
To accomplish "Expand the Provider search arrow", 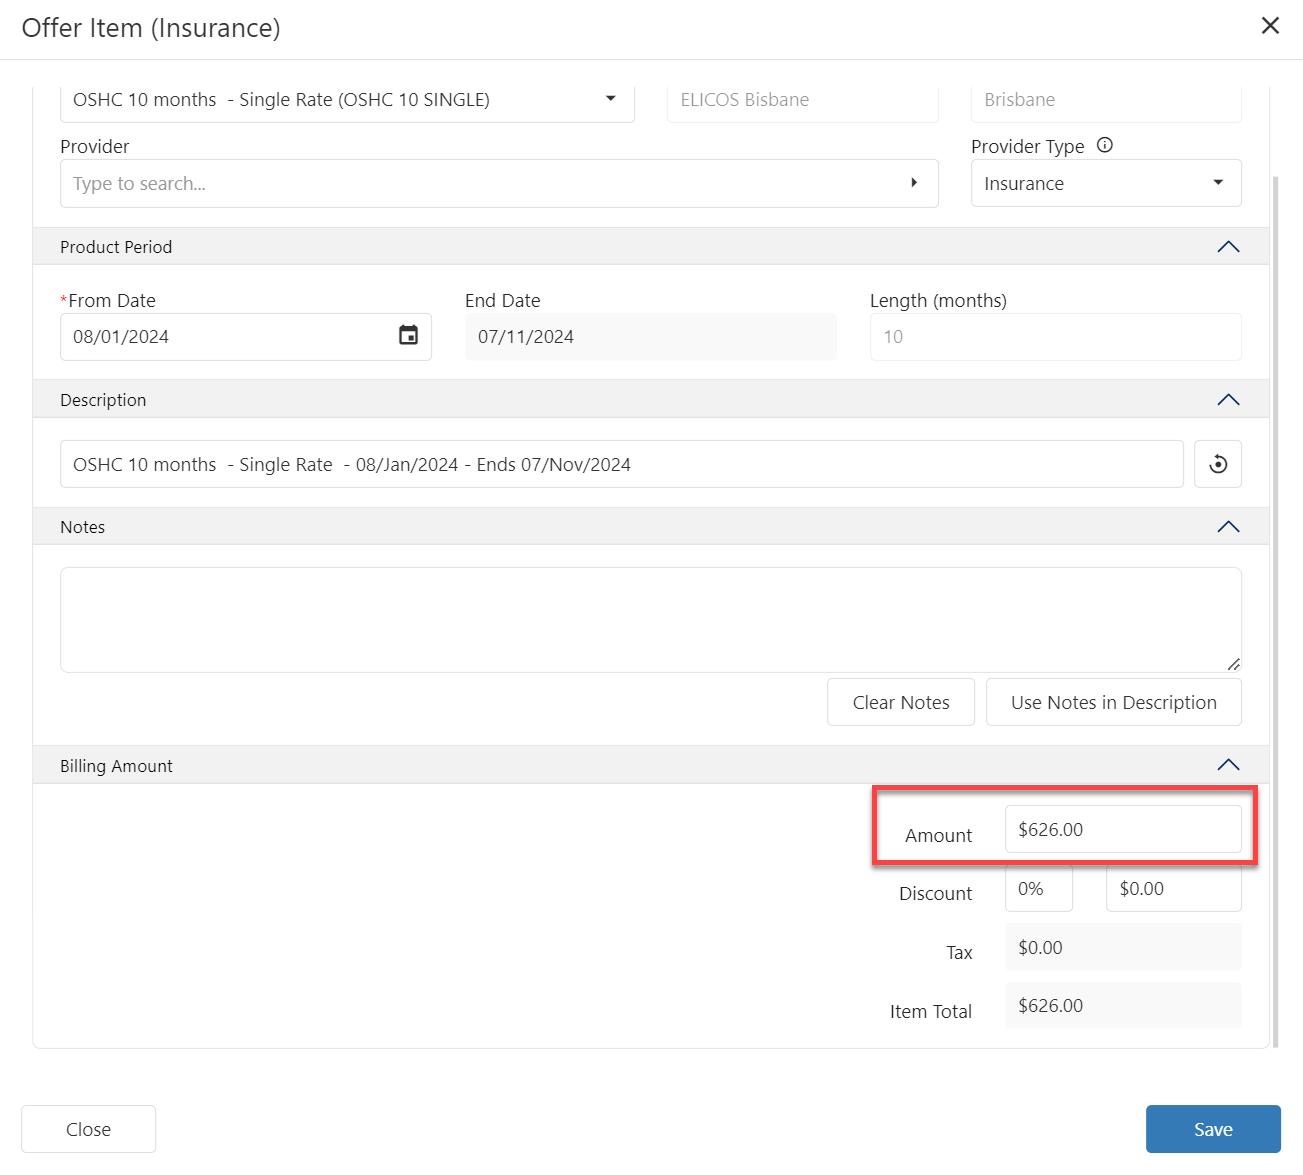I will pyautogui.click(x=913, y=183).
